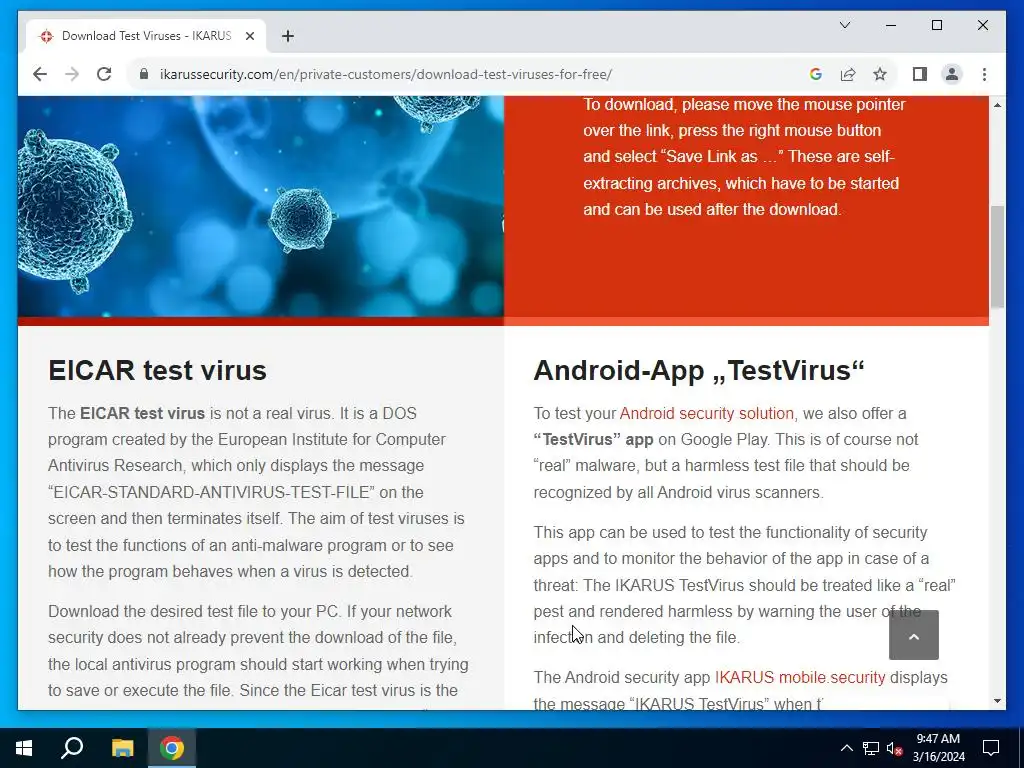
Task: Click the page scrollbar down arrow
Action: pyautogui.click(x=997, y=701)
